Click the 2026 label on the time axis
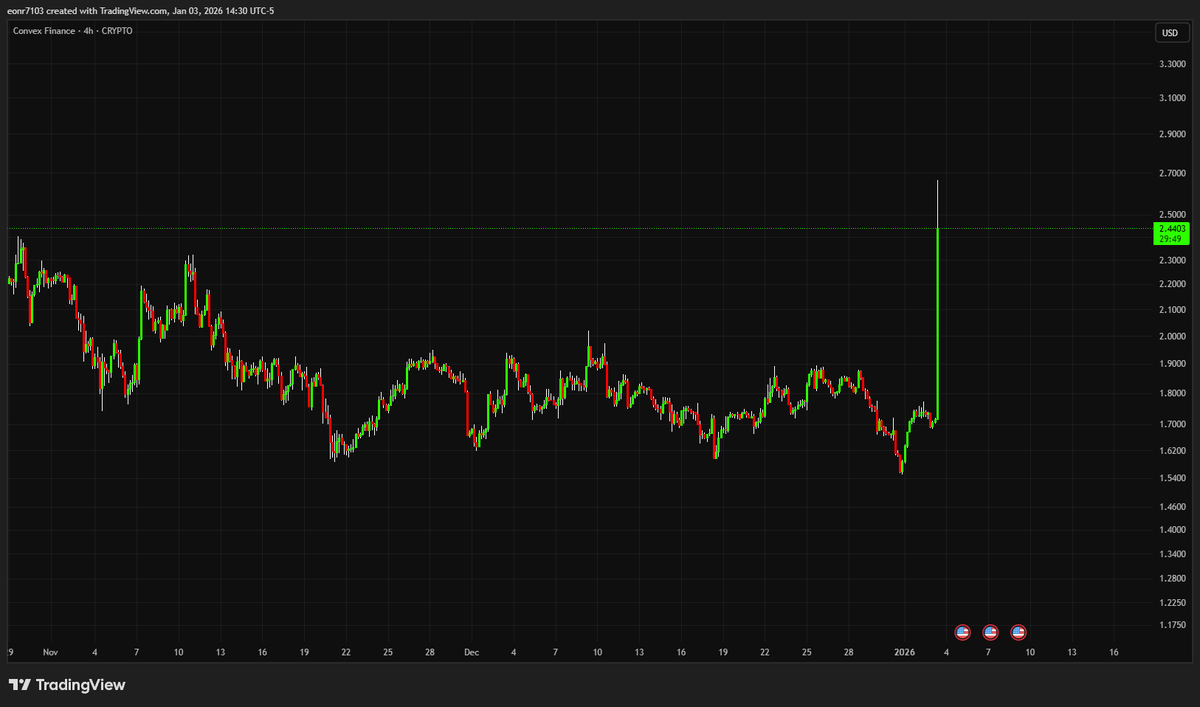This screenshot has height=707, width=1200. pos(904,652)
